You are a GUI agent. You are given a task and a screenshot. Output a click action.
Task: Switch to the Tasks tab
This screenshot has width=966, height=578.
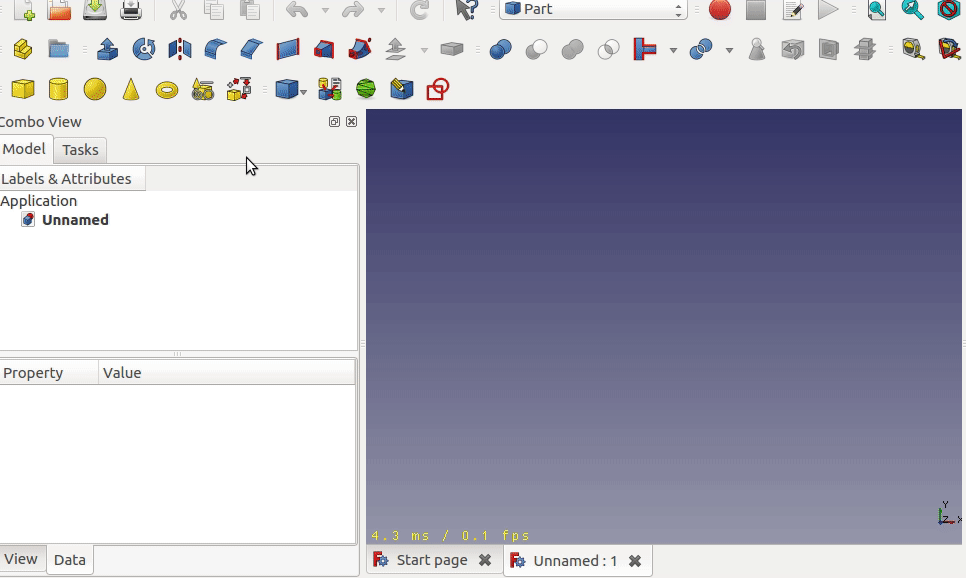click(80, 150)
